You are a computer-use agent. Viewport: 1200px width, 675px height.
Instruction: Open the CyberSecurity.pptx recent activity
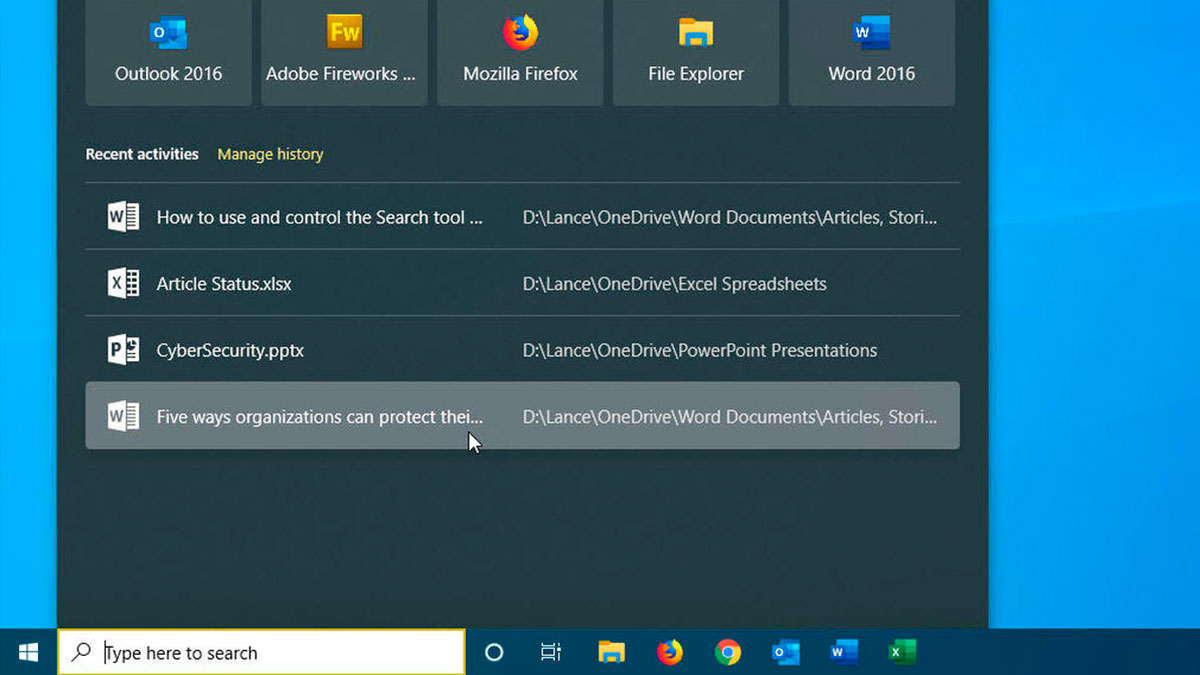[x=522, y=350]
